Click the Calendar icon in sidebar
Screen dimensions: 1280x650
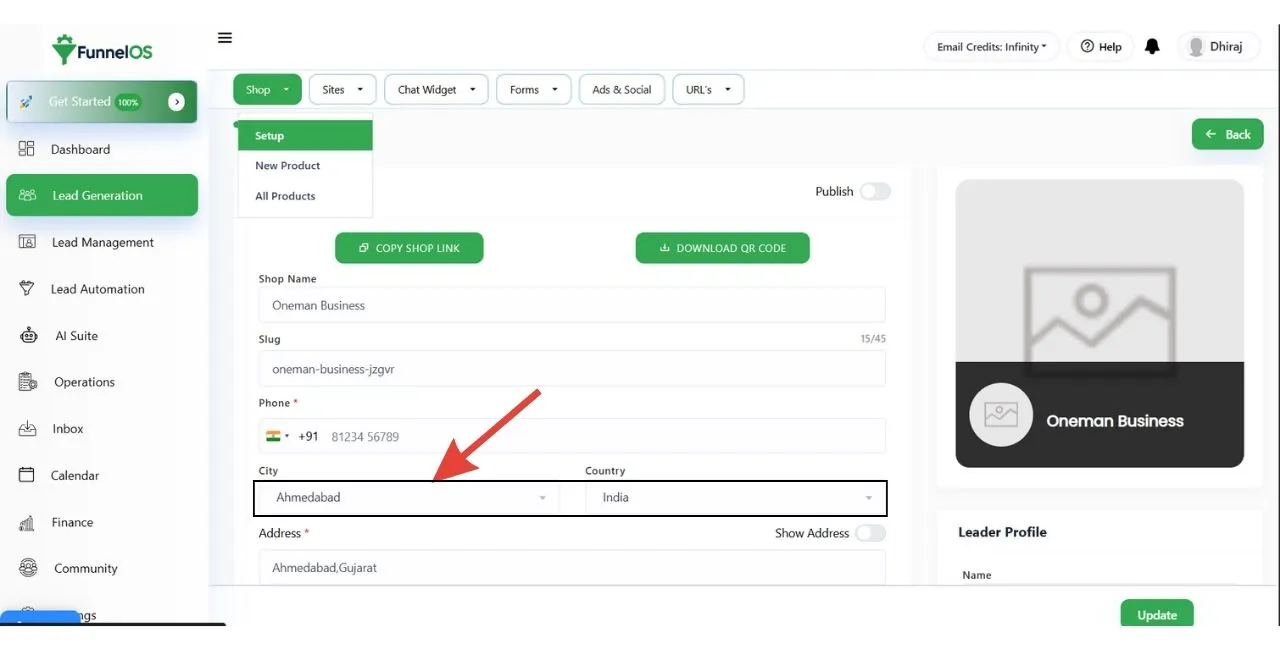pyautogui.click(x=28, y=475)
